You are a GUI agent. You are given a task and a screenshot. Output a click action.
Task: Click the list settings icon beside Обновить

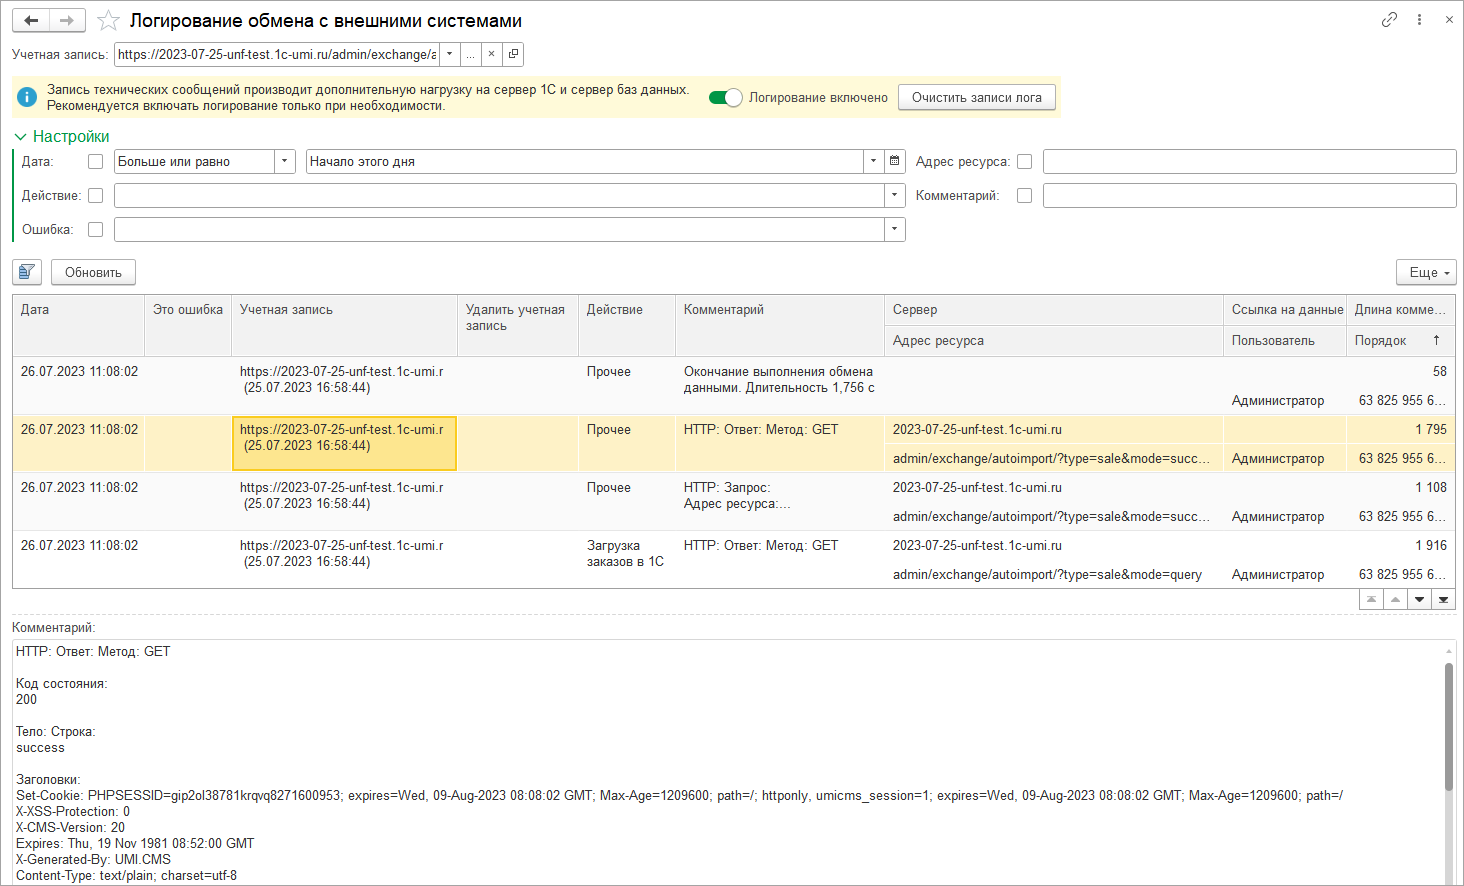tap(27, 272)
